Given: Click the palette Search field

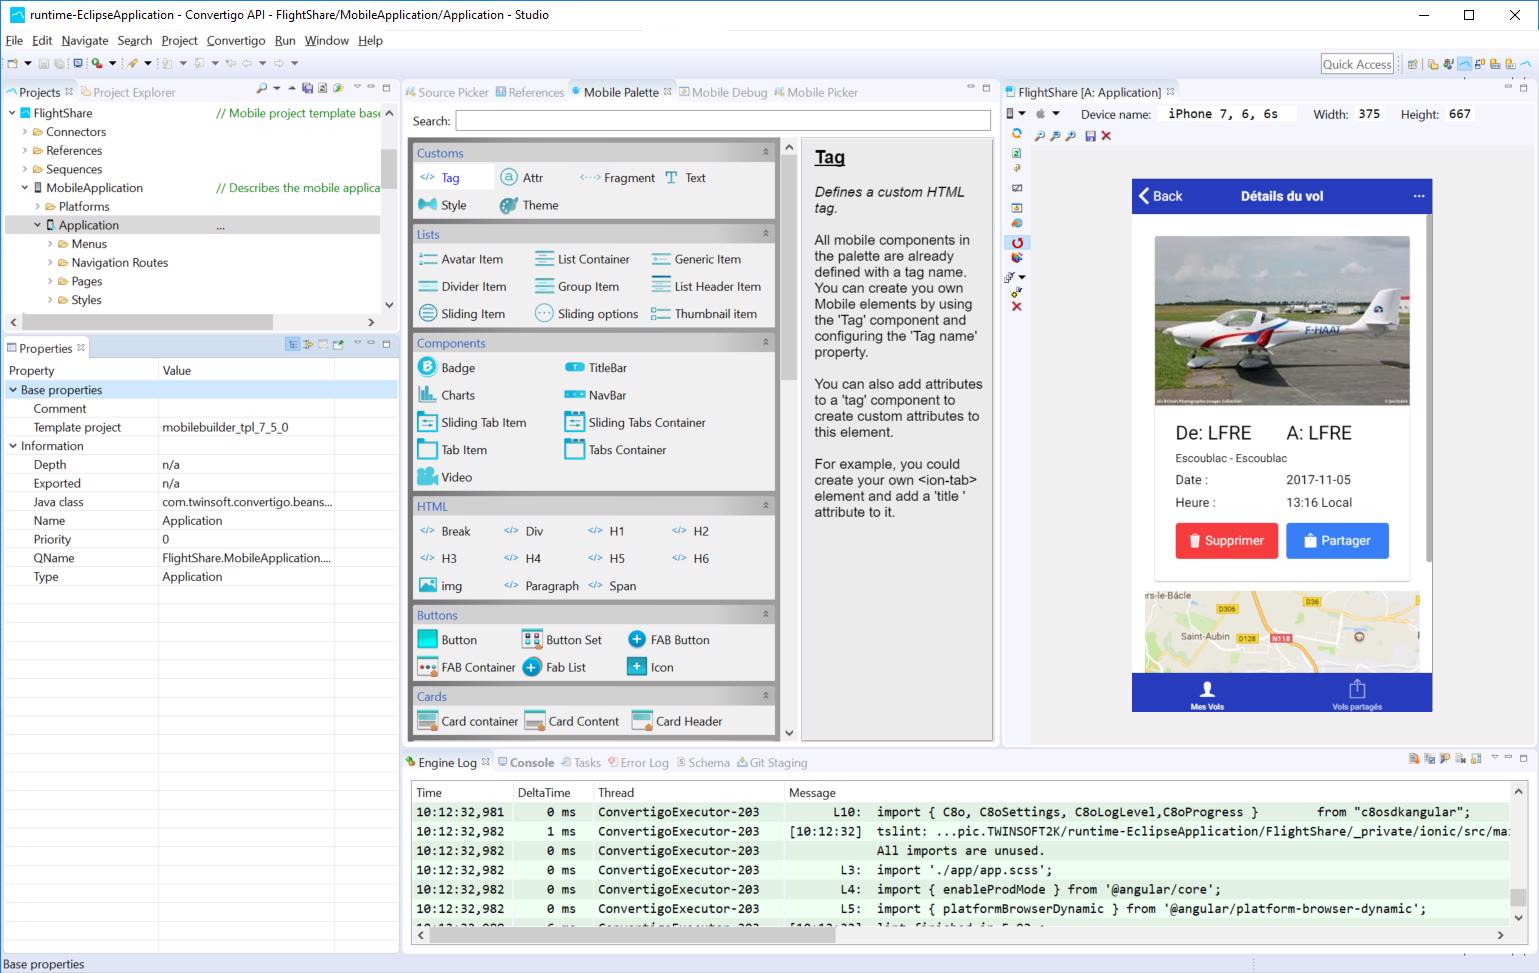Looking at the screenshot, I should pyautogui.click(x=723, y=121).
